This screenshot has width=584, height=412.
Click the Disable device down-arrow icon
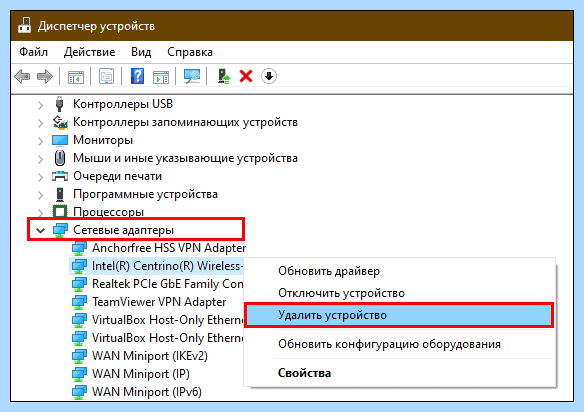pyautogui.click(x=269, y=76)
